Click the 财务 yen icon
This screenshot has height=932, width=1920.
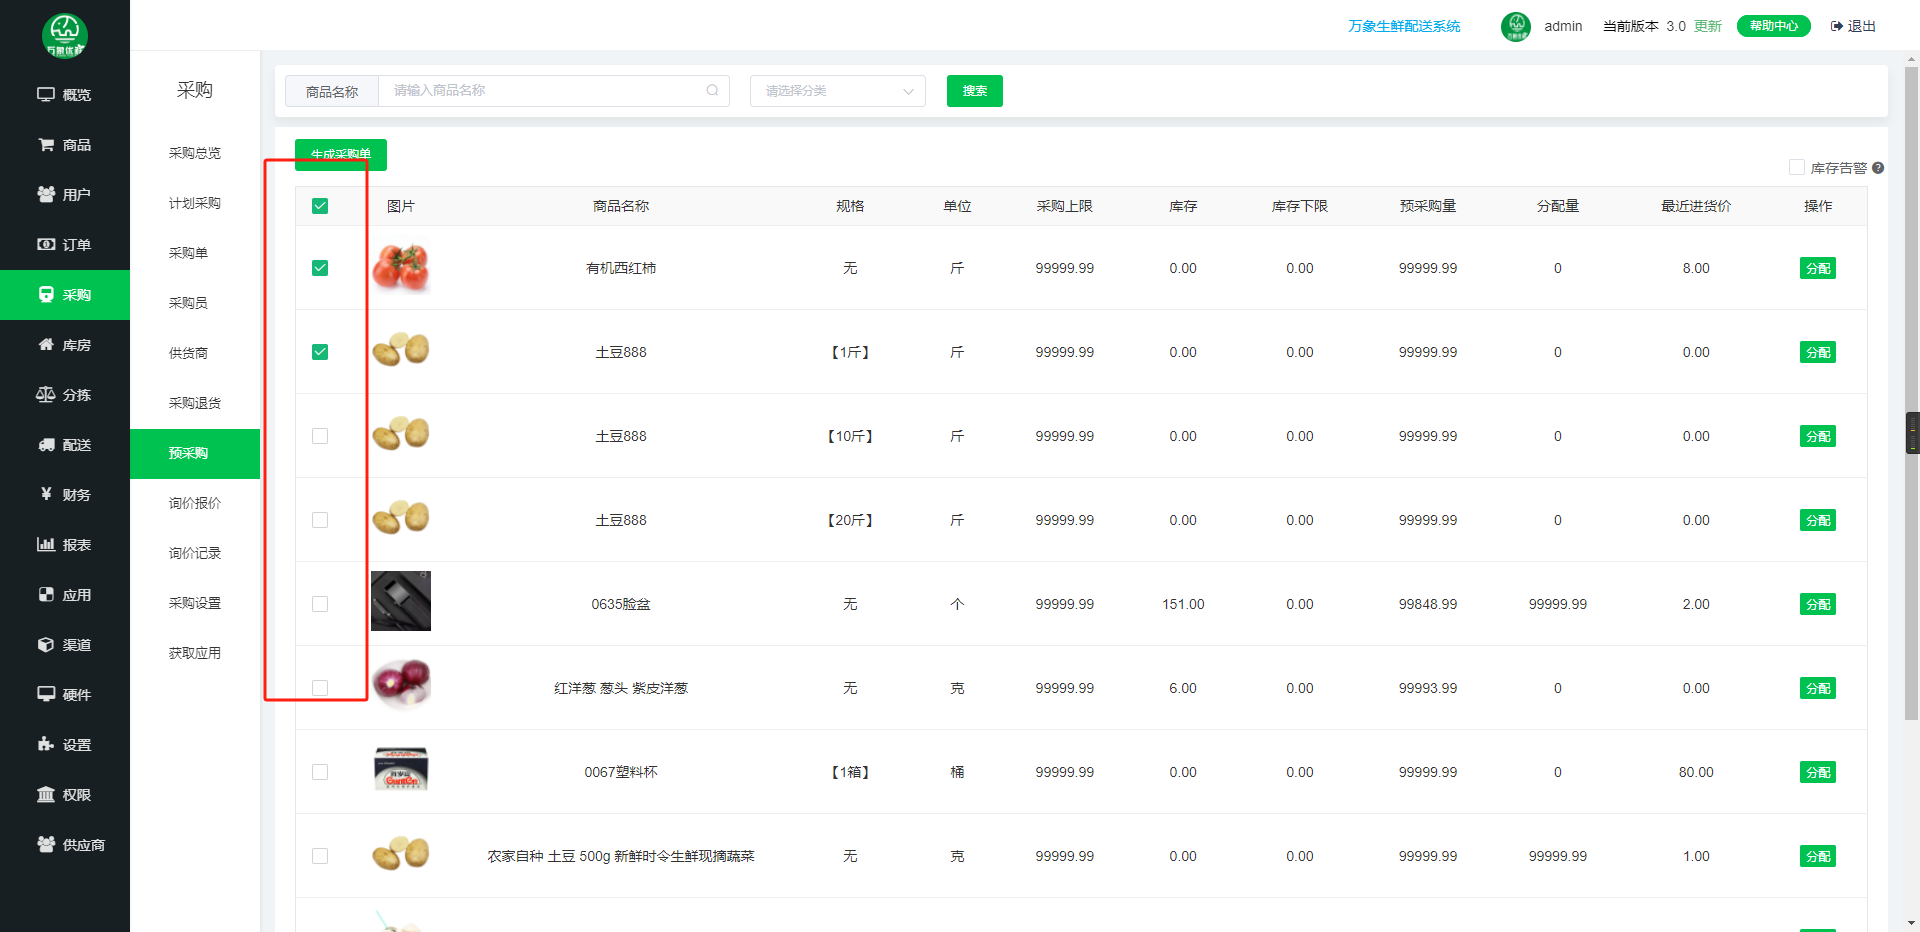pos(46,494)
